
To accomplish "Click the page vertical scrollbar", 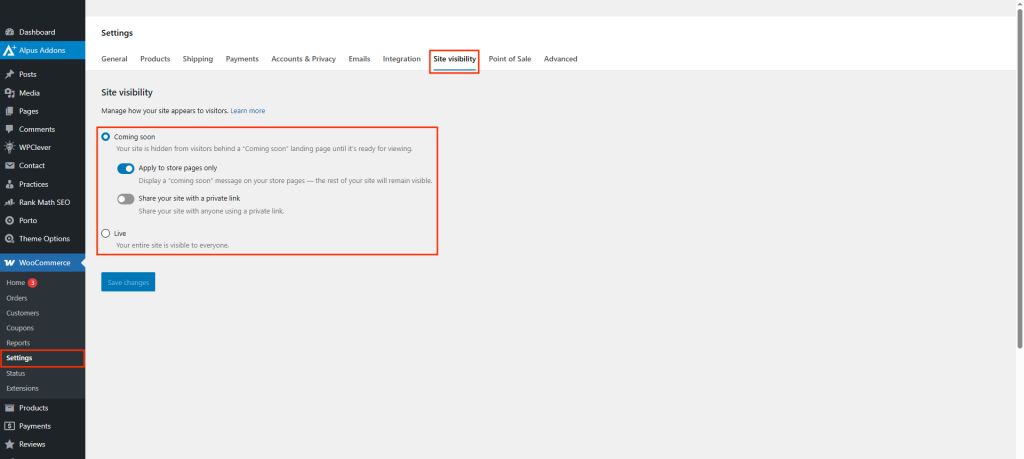I will pos(1019,180).
